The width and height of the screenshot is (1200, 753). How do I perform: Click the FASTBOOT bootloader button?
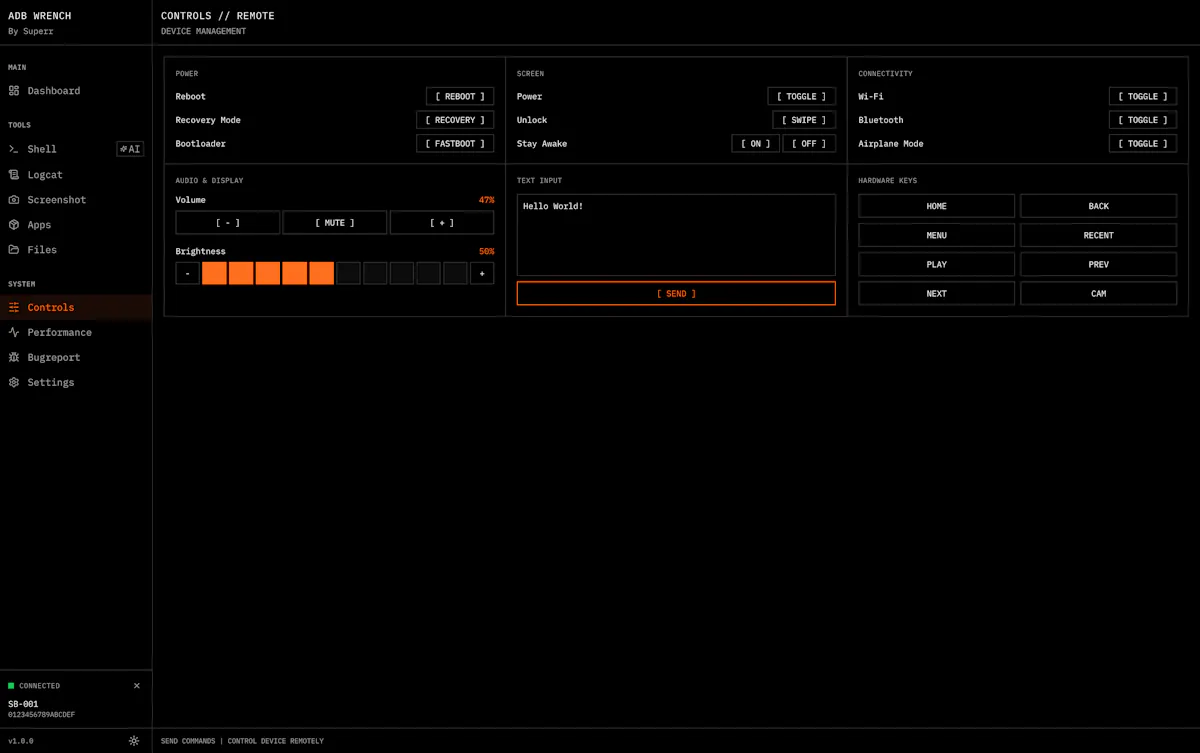(x=455, y=144)
